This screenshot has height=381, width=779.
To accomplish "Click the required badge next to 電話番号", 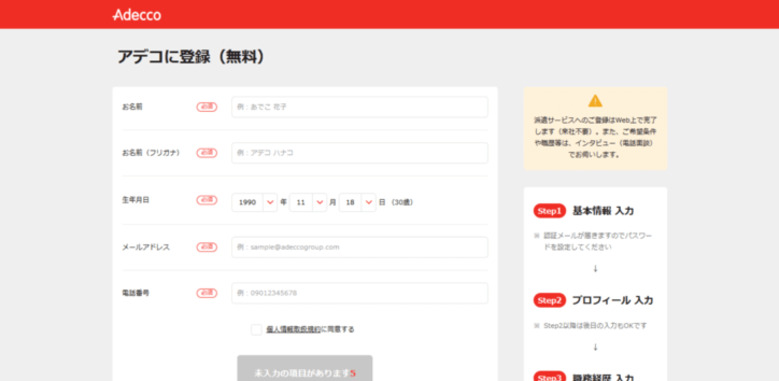I will (207, 293).
